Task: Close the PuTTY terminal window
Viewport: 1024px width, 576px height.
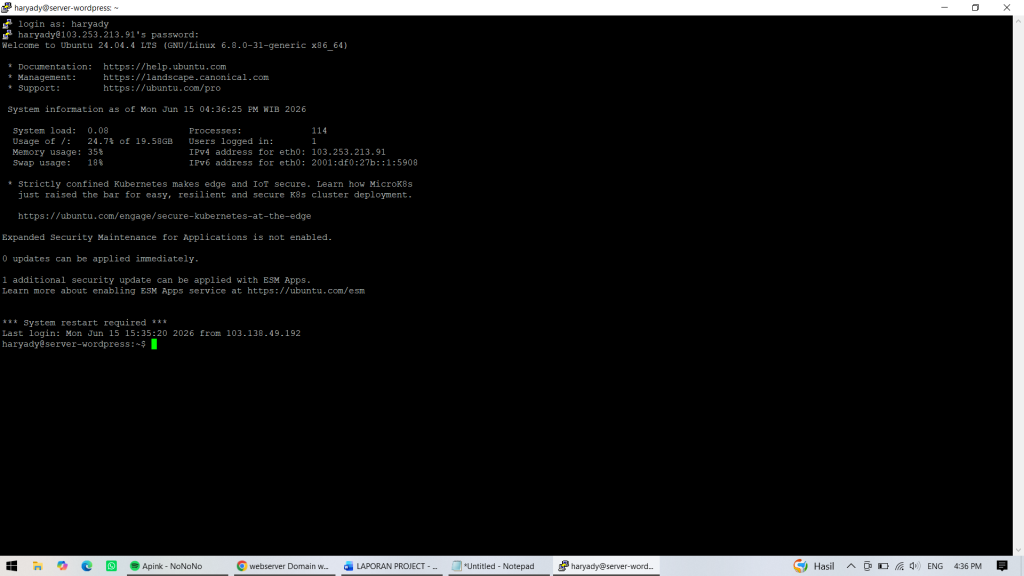Action: [1006, 8]
